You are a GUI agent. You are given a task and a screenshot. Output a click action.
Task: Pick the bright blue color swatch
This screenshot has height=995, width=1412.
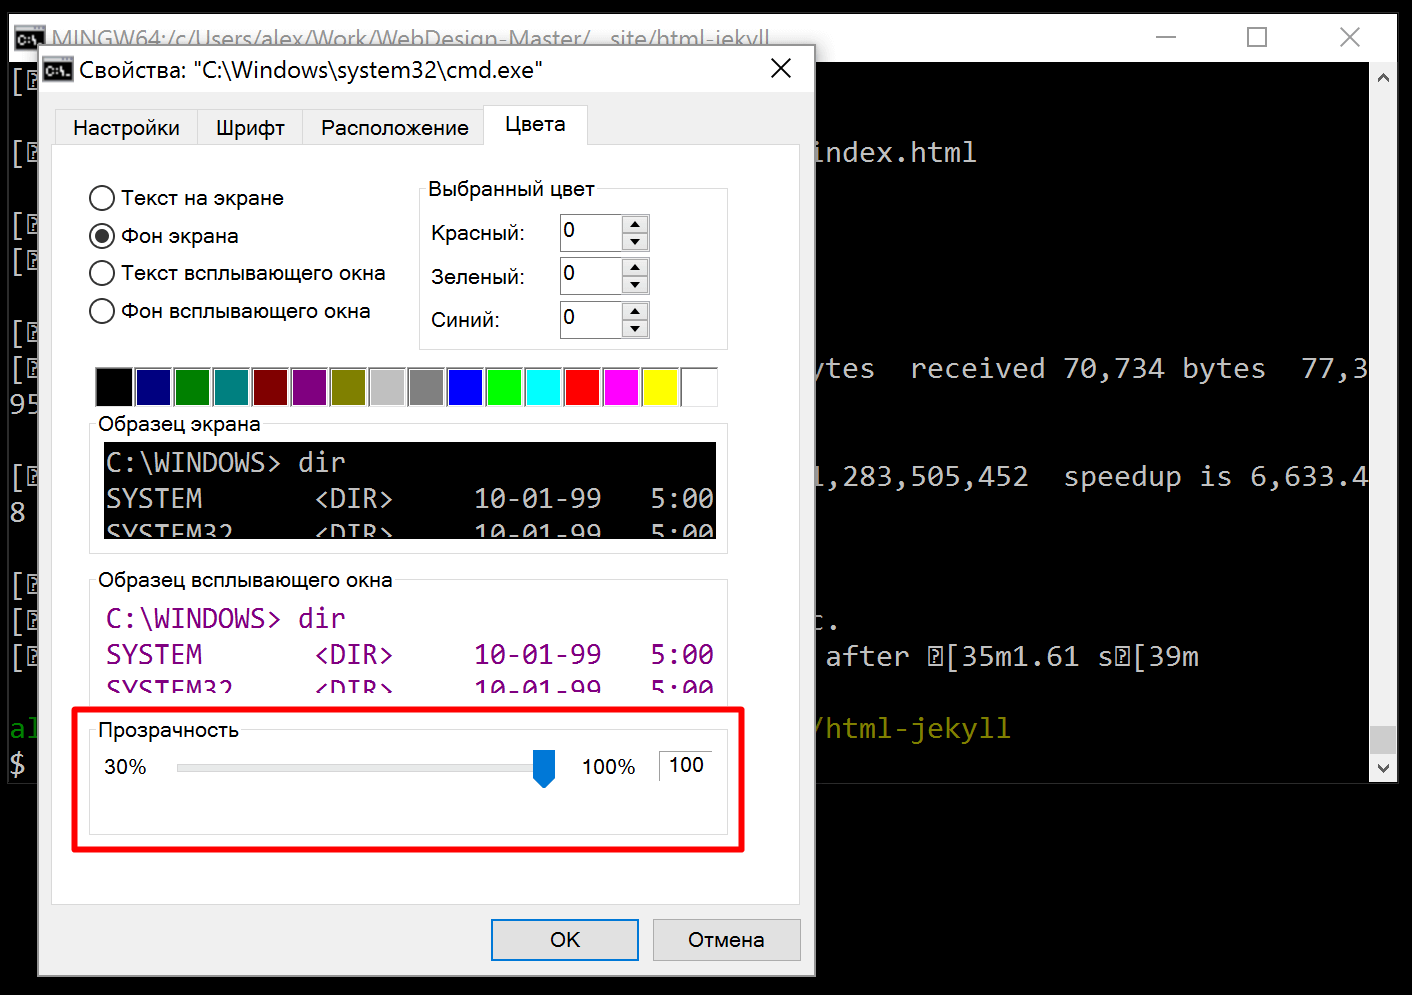(x=465, y=387)
